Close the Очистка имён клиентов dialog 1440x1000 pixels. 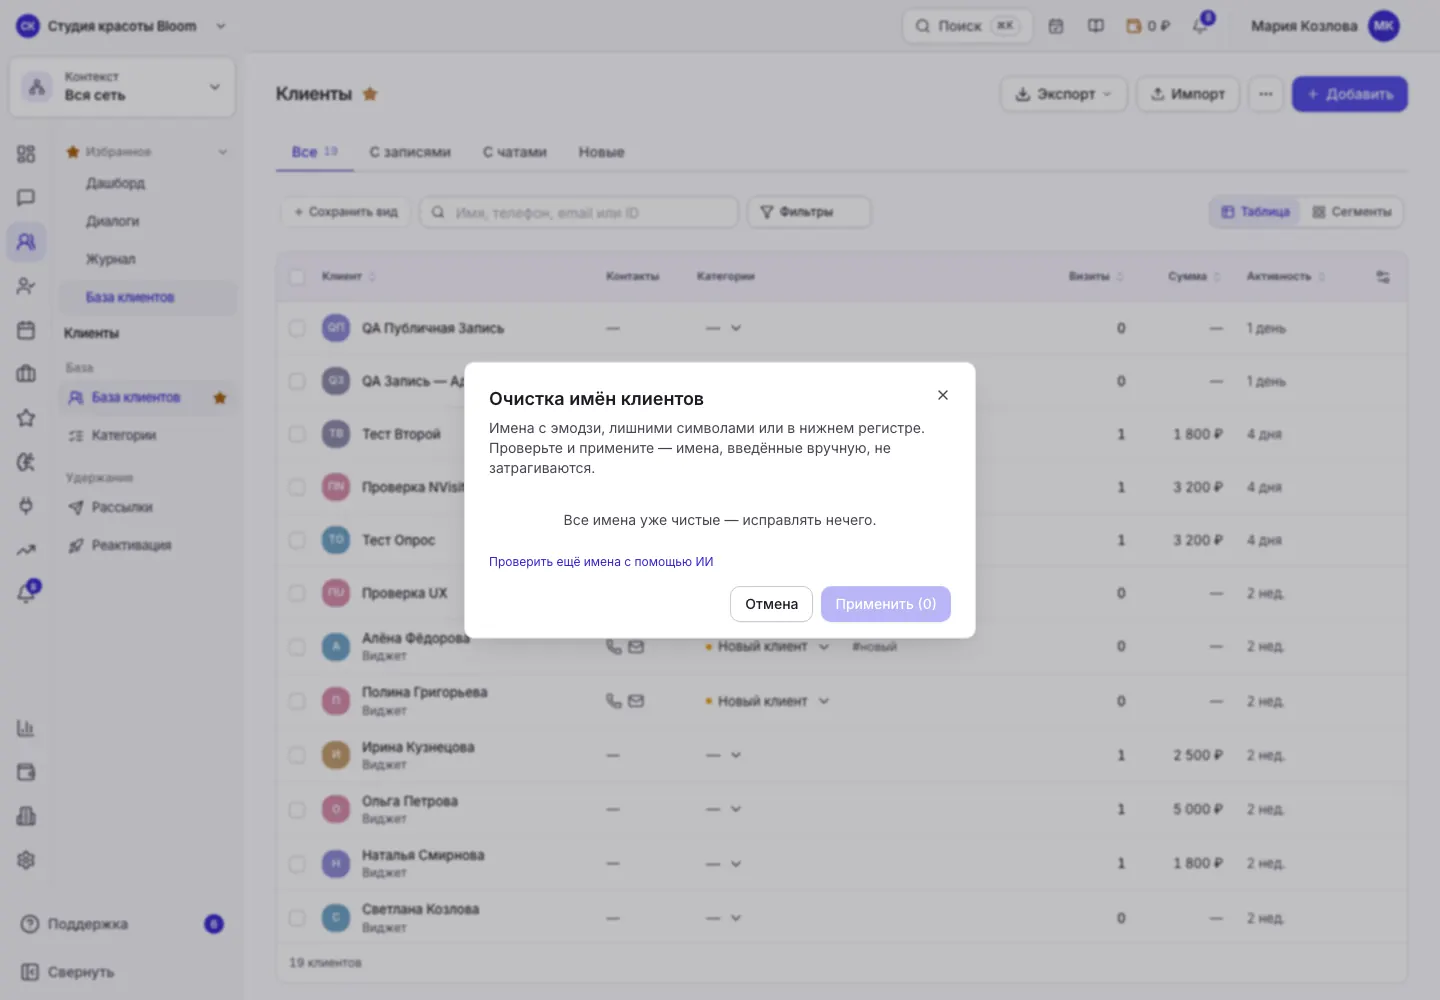[x=943, y=395]
